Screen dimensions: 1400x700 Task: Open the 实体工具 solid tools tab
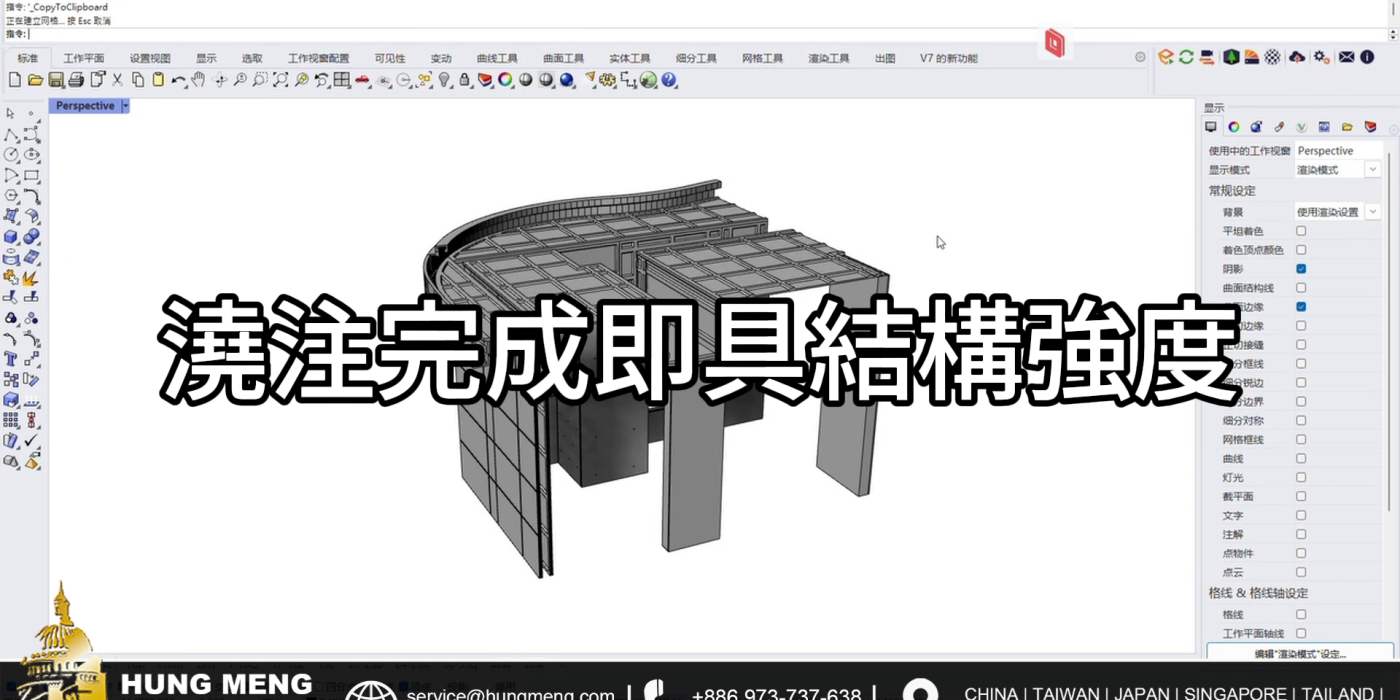(x=629, y=58)
